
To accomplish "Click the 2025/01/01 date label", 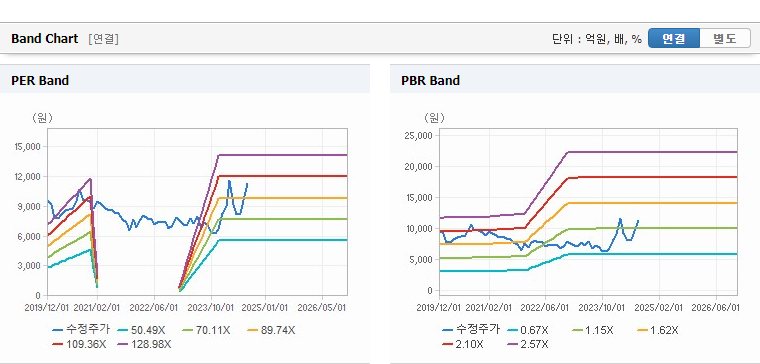I will coord(265,308).
